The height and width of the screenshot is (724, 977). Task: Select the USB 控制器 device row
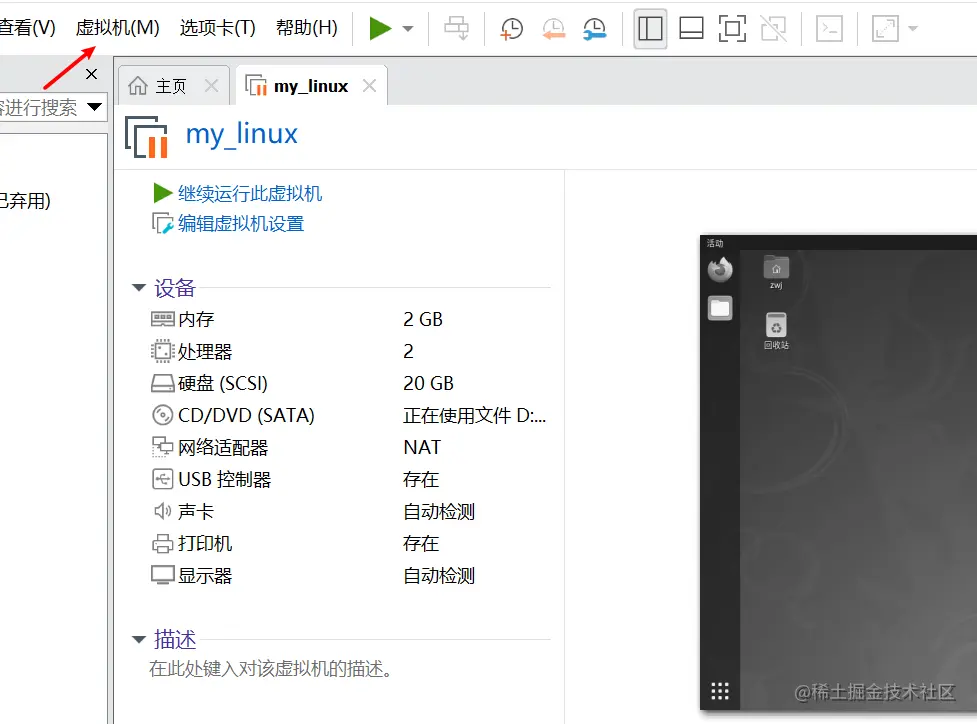coord(349,480)
